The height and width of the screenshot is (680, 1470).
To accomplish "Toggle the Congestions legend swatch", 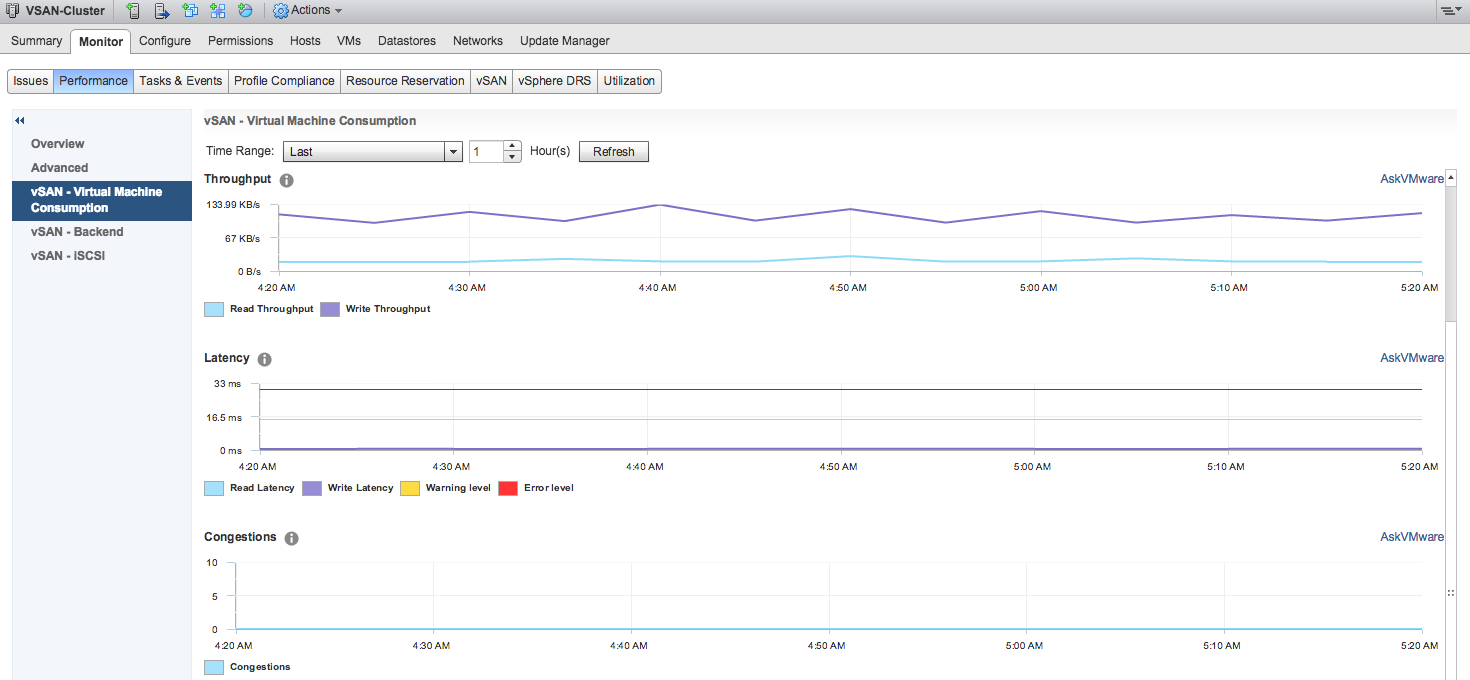I will (213, 667).
